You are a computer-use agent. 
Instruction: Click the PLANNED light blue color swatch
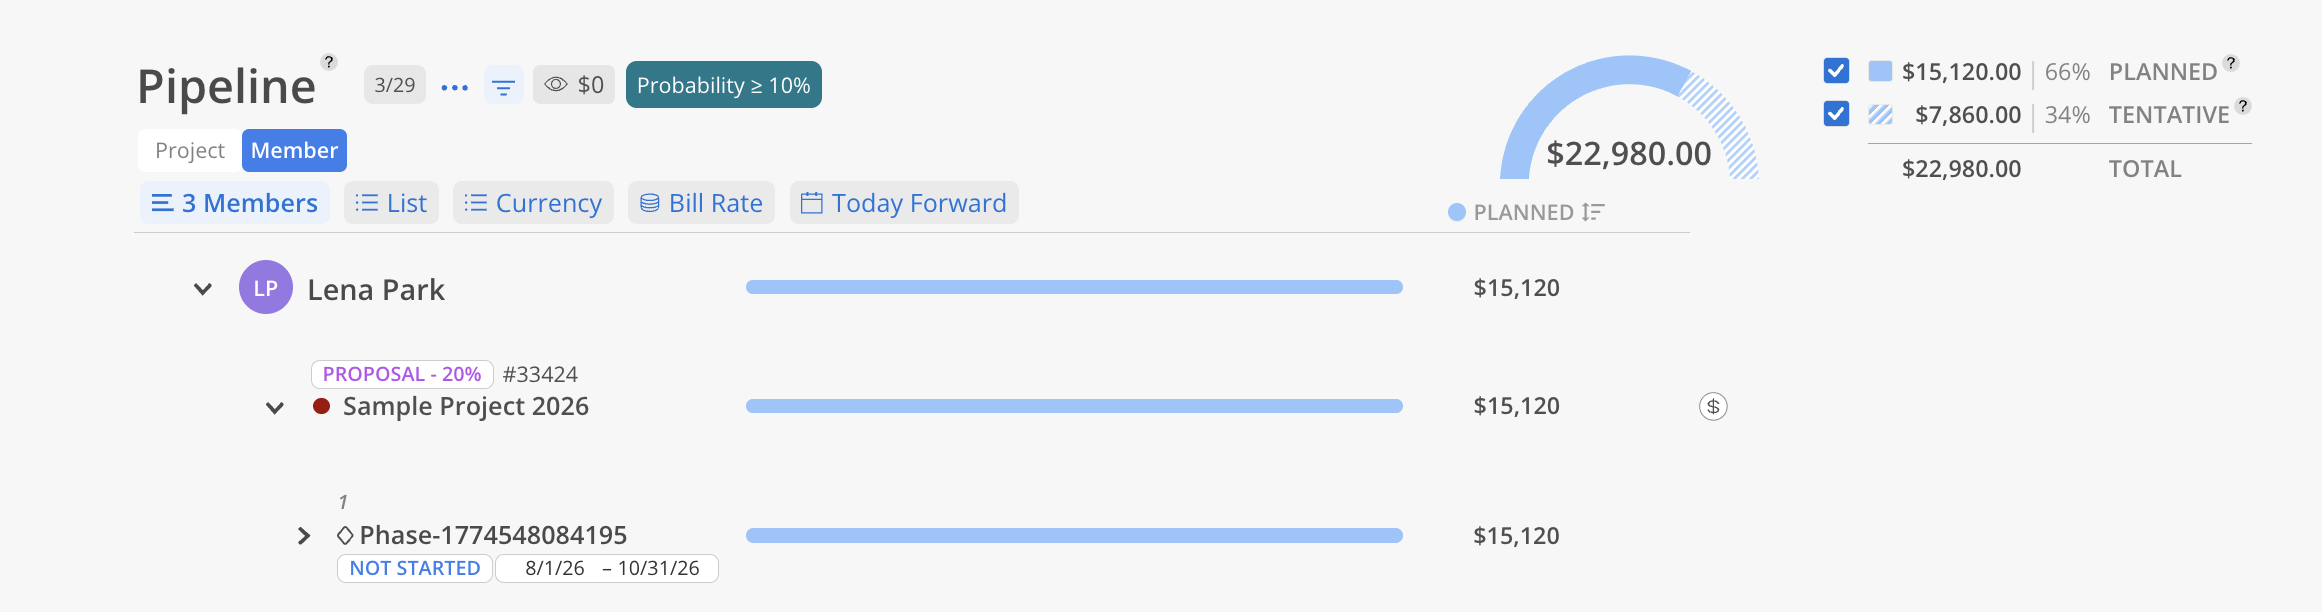(1880, 71)
